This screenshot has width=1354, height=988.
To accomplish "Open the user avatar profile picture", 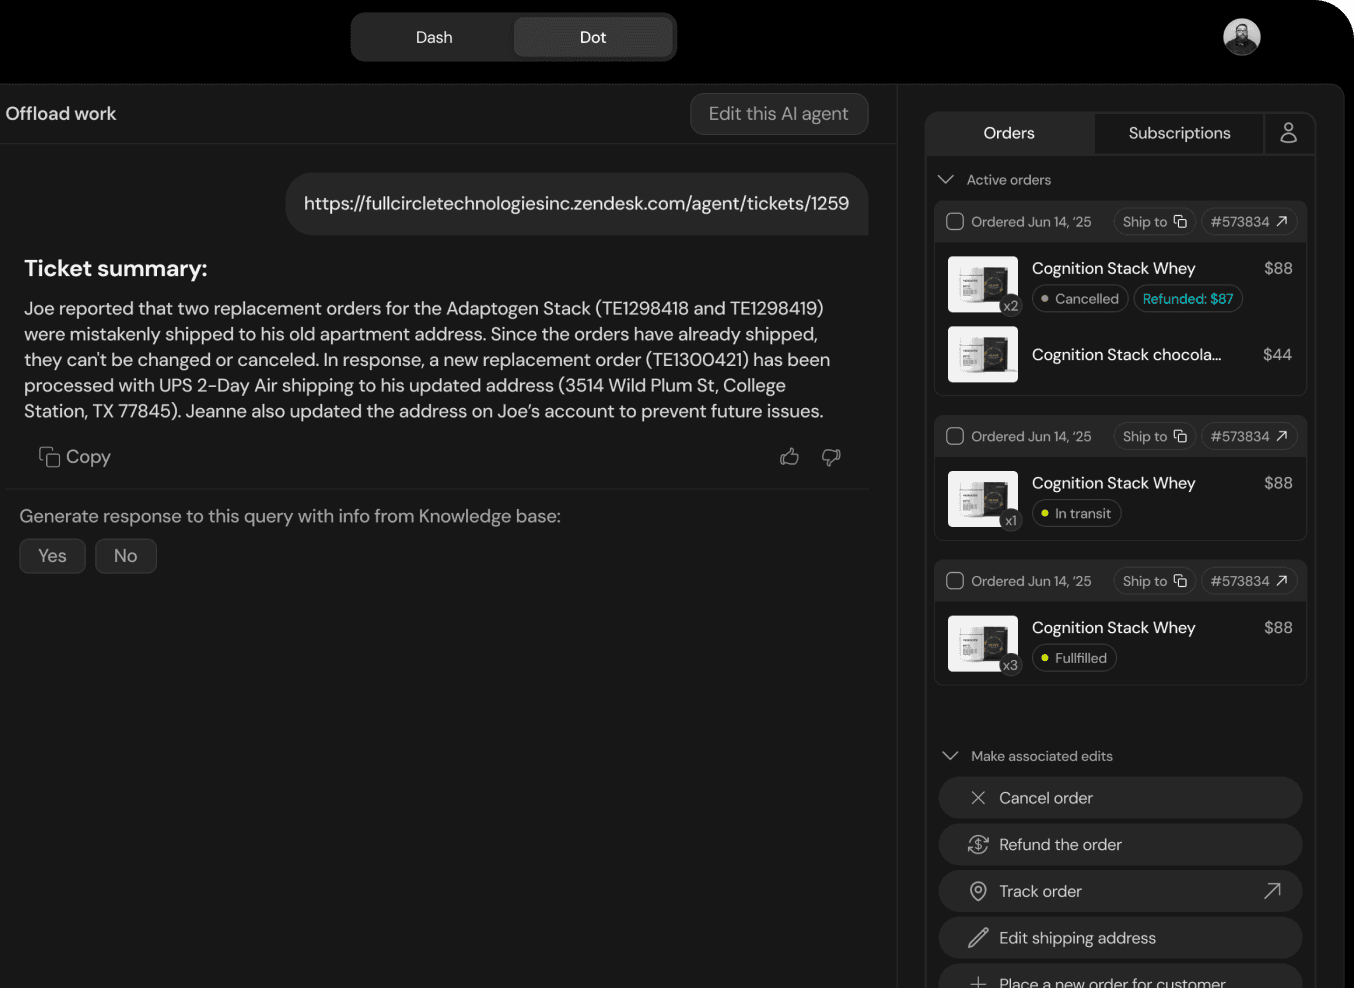I will [x=1241, y=37].
